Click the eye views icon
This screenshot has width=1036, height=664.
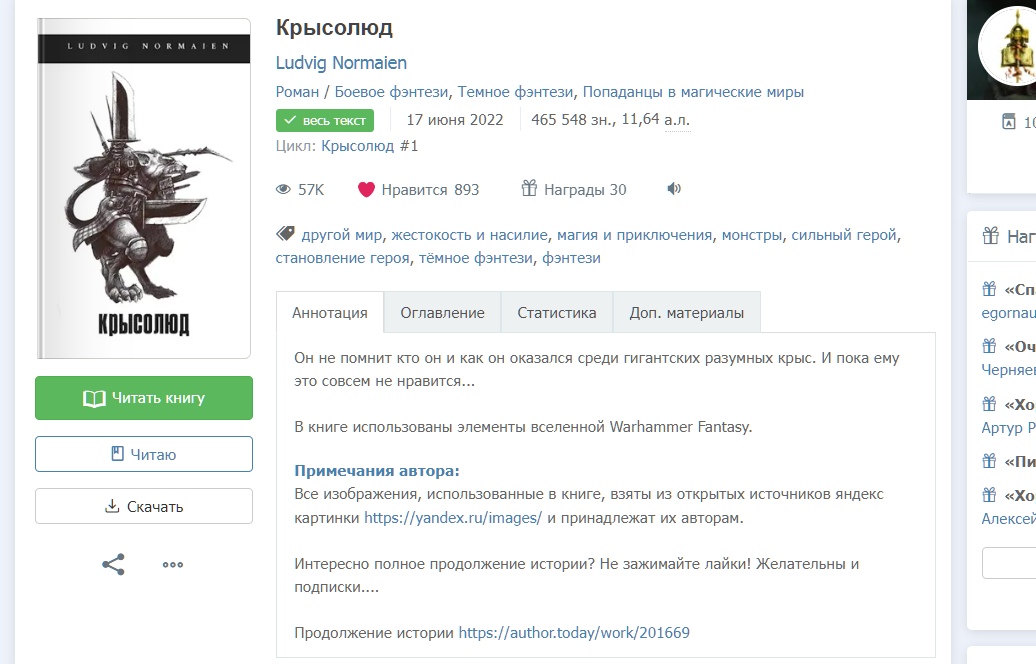[283, 189]
